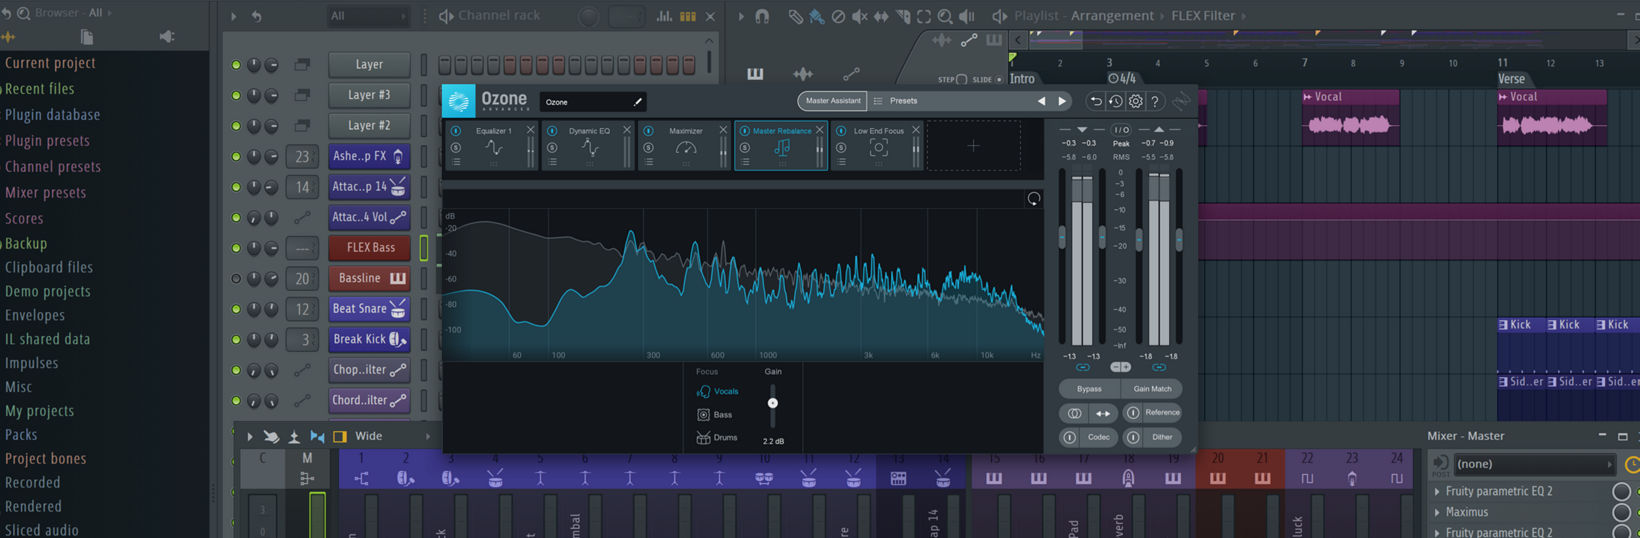Screen dimensions: 1640x538
Task: Open the Presets dropdown in Ozone
Action: coord(903,101)
